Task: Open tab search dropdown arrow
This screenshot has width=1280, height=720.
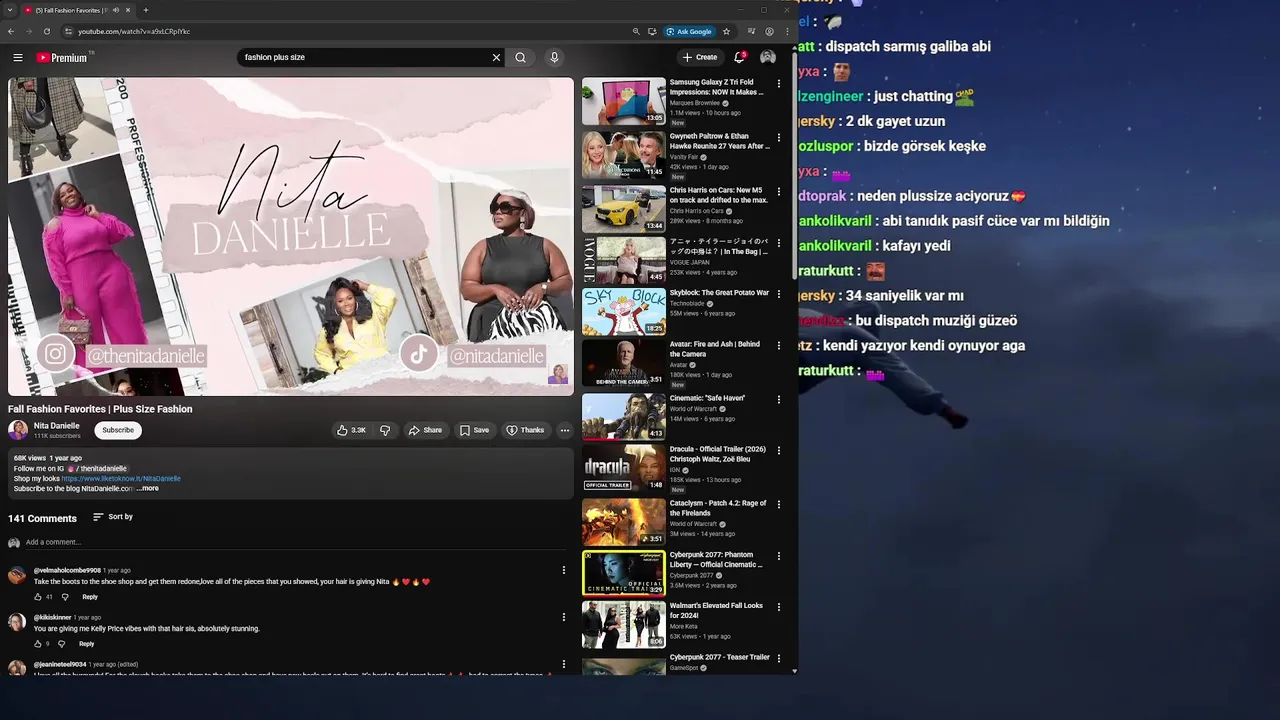Action: tap(11, 10)
